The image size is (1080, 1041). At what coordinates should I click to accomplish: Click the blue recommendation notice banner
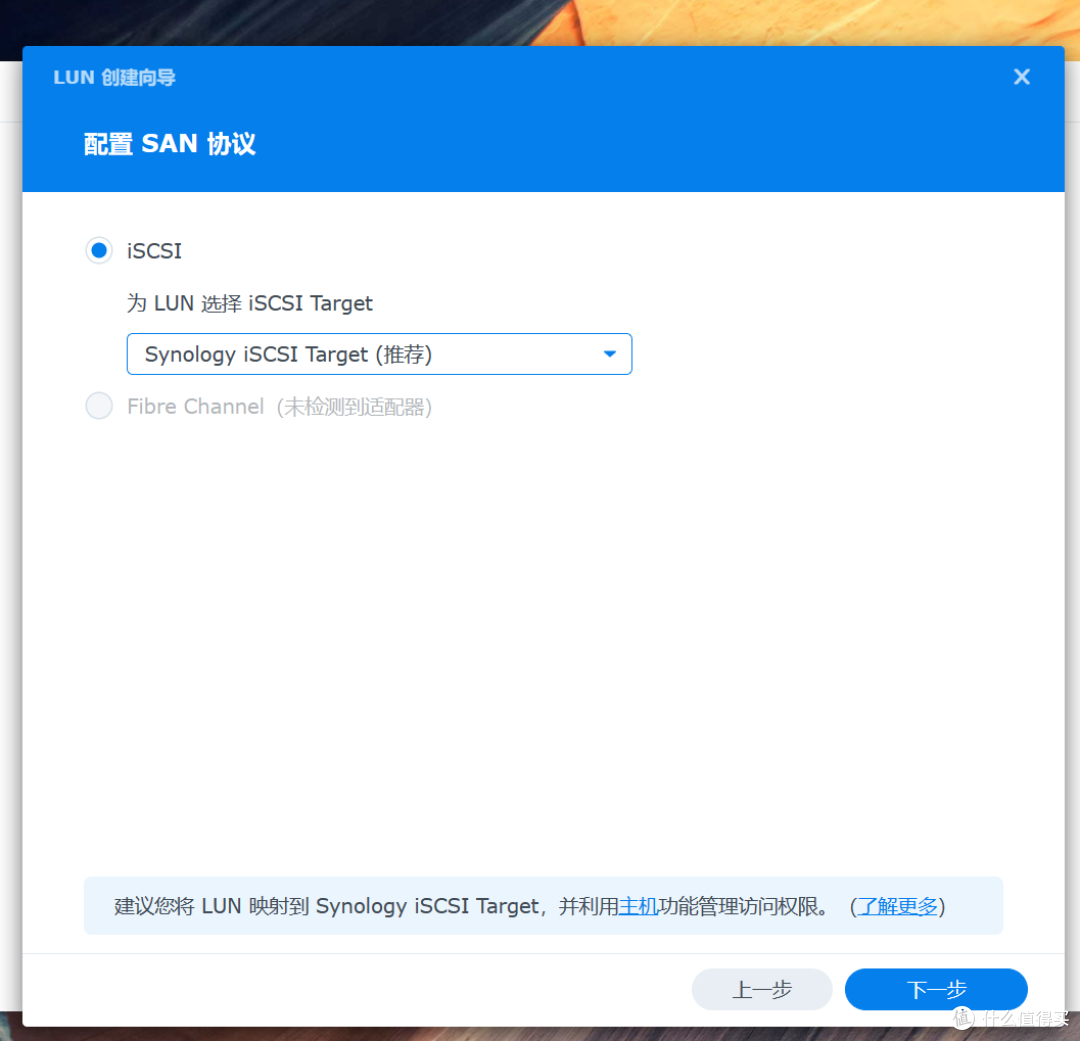[543, 906]
